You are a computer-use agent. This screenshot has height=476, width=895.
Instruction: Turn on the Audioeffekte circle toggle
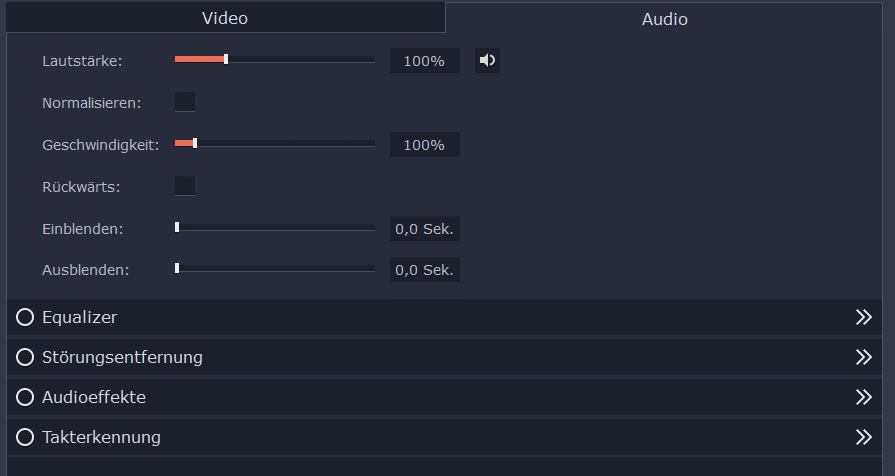(25, 397)
